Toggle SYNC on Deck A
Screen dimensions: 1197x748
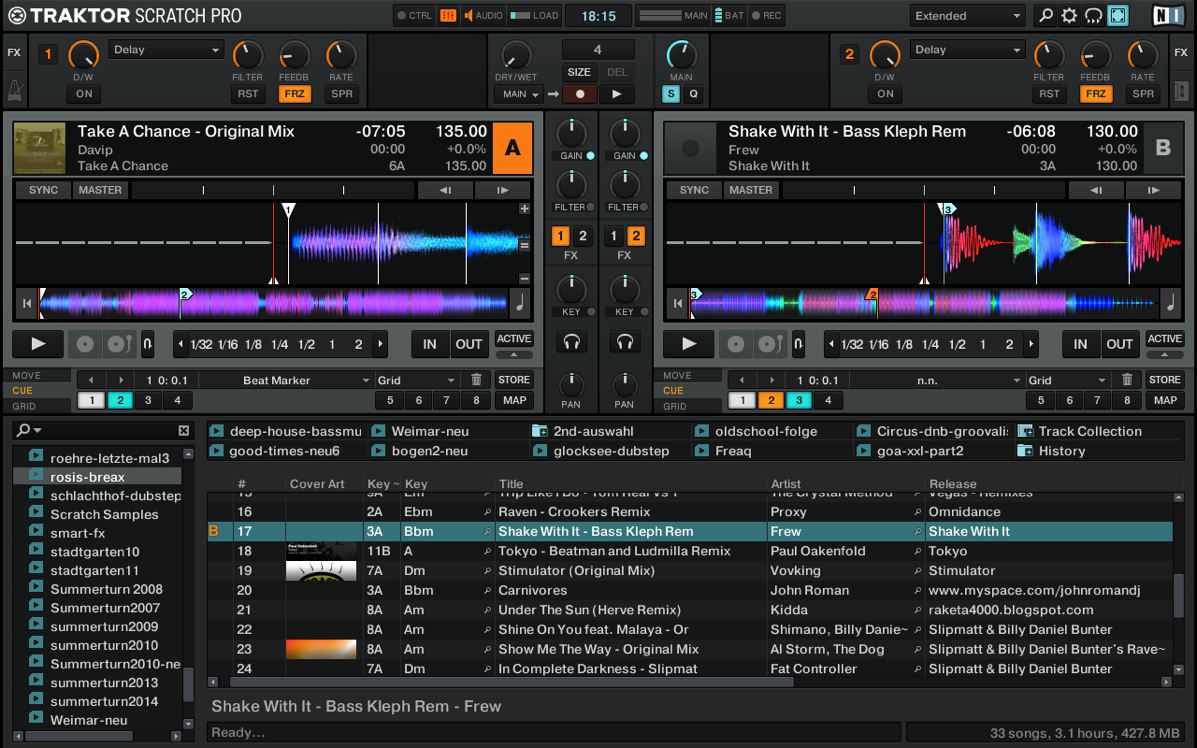point(43,190)
